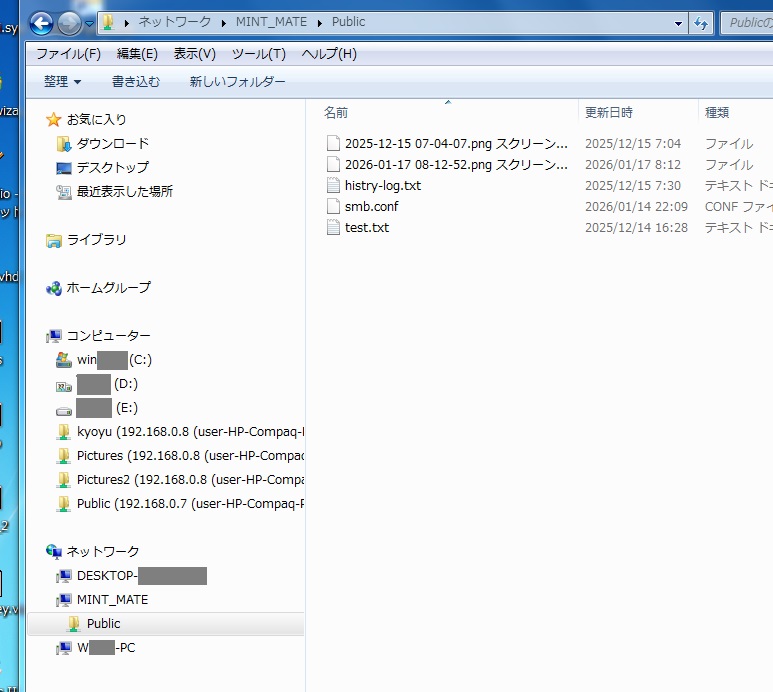The width and height of the screenshot is (773, 692).
Task: Click the Downloads (ダウンロード) folder icon
Action: (x=64, y=144)
